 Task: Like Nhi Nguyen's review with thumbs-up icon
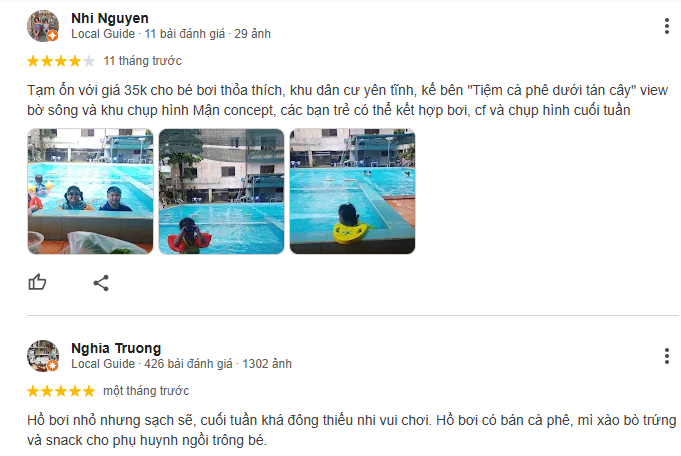(37, 282)
